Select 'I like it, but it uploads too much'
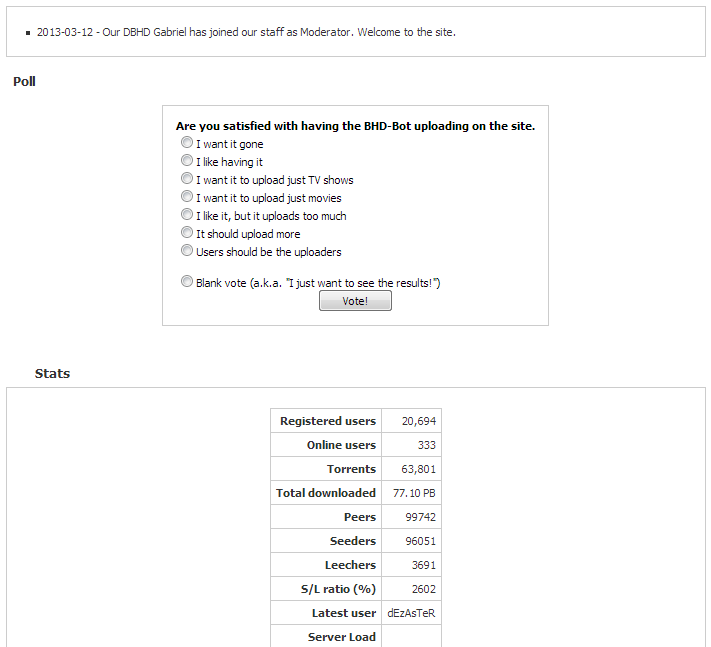Viewport: 711px width, 647px height. coord(187,214)
